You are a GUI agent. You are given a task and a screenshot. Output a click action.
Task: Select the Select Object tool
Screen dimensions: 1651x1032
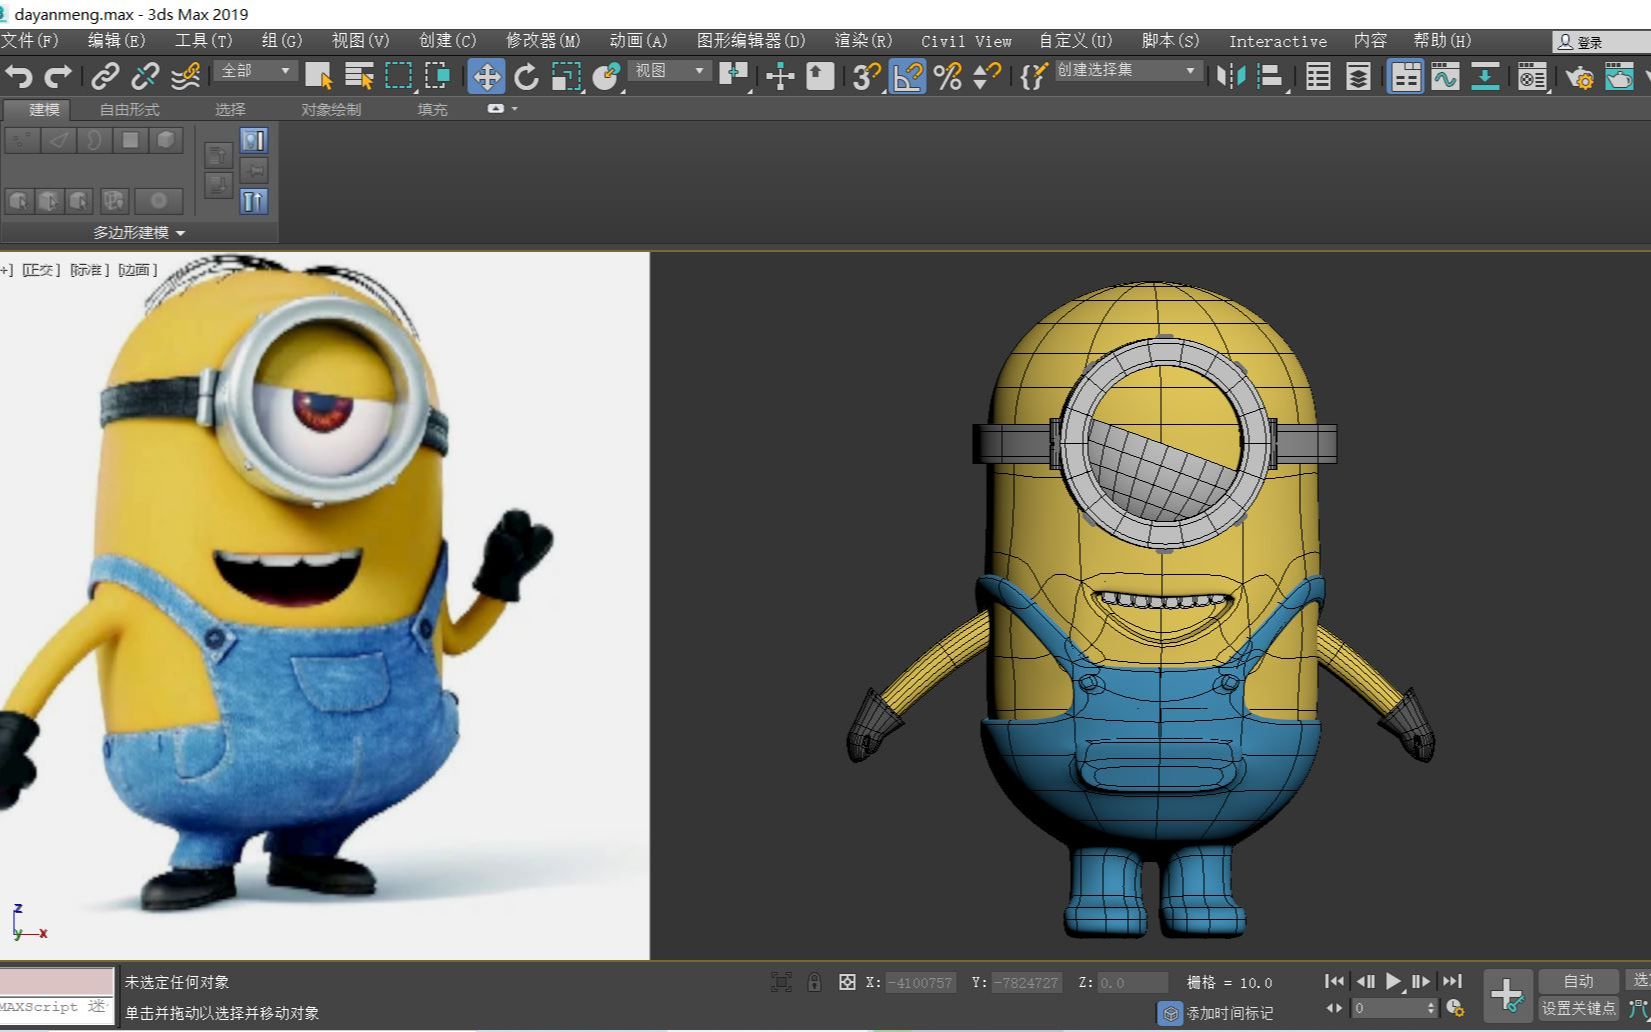tap(319, 75)
